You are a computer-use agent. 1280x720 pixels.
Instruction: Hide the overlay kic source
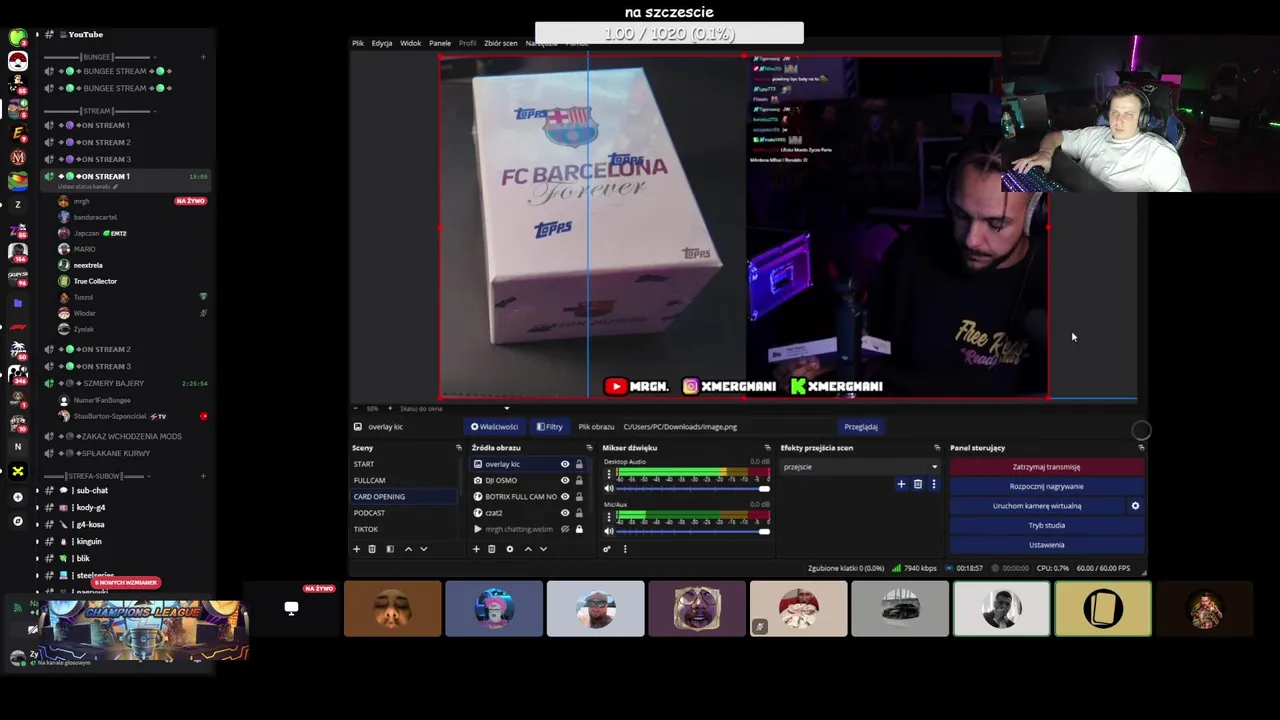point(565,464)
